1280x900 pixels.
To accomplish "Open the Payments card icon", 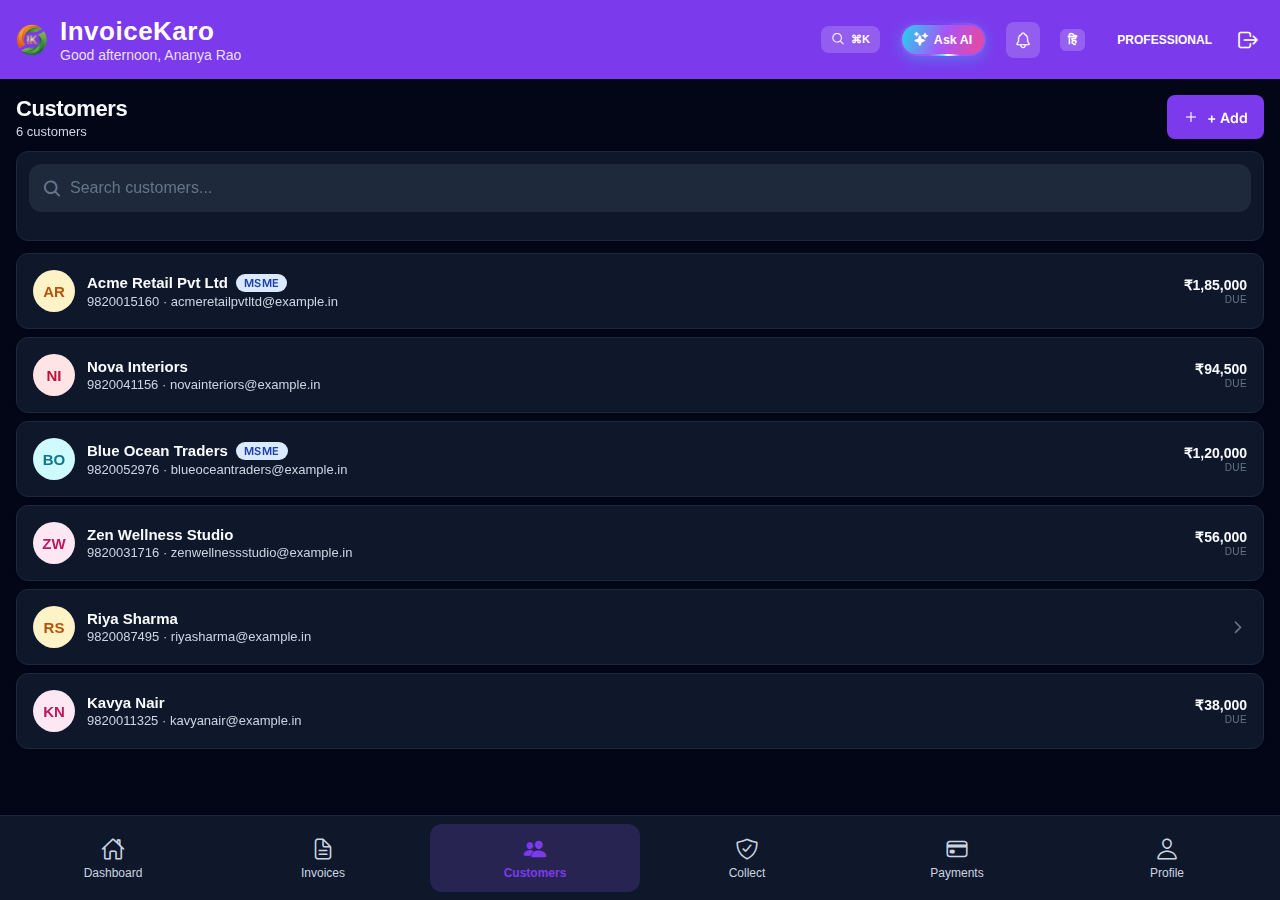I will [x=957, y=849].
